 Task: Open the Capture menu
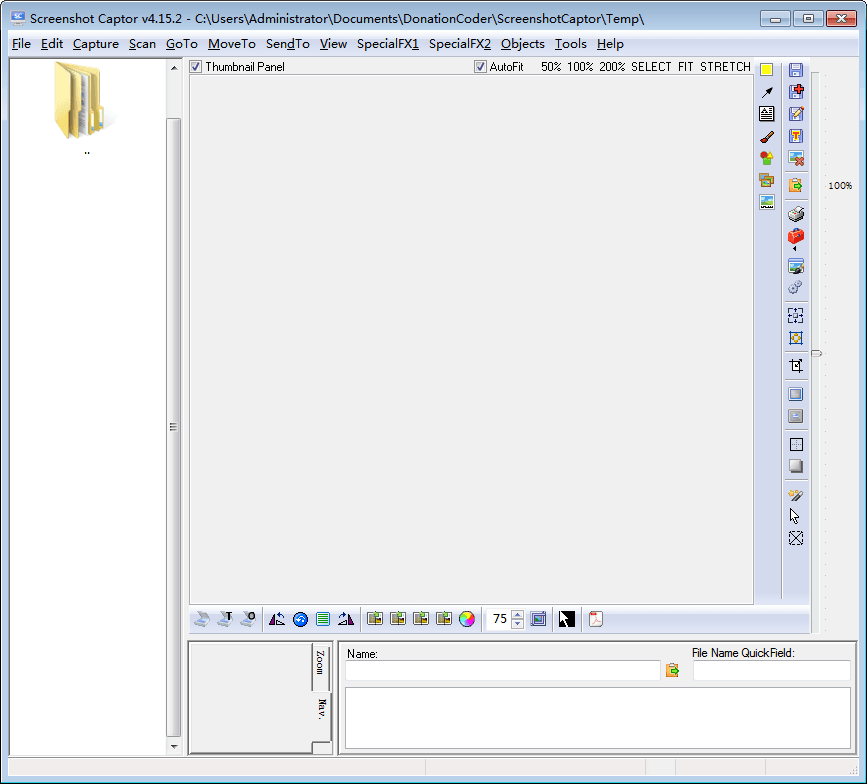click(96, 44)
